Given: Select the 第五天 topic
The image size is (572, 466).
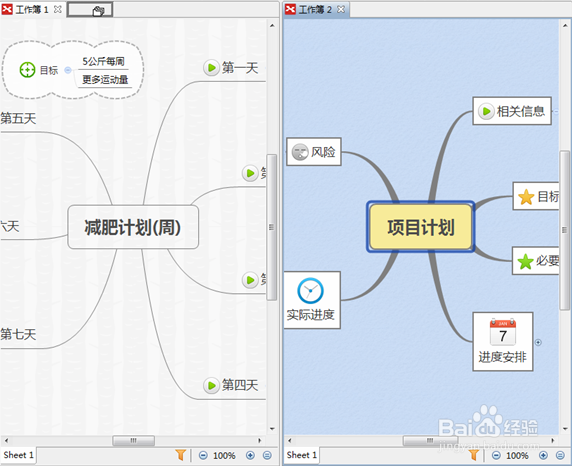Looking at the screenshot, I should (18, 118).
